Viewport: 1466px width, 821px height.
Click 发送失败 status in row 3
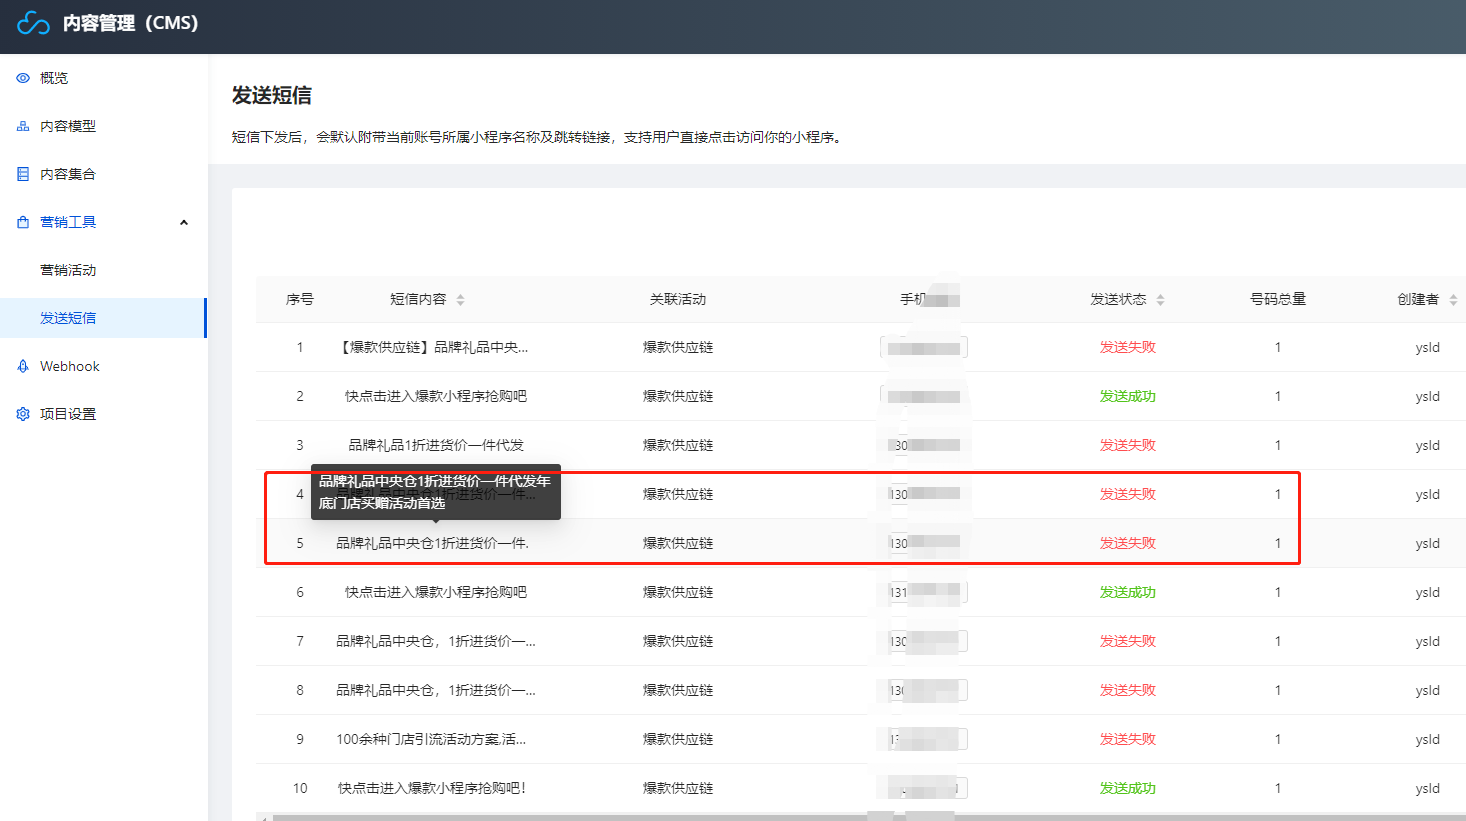pyautogui.click(x=1128, y=445)
